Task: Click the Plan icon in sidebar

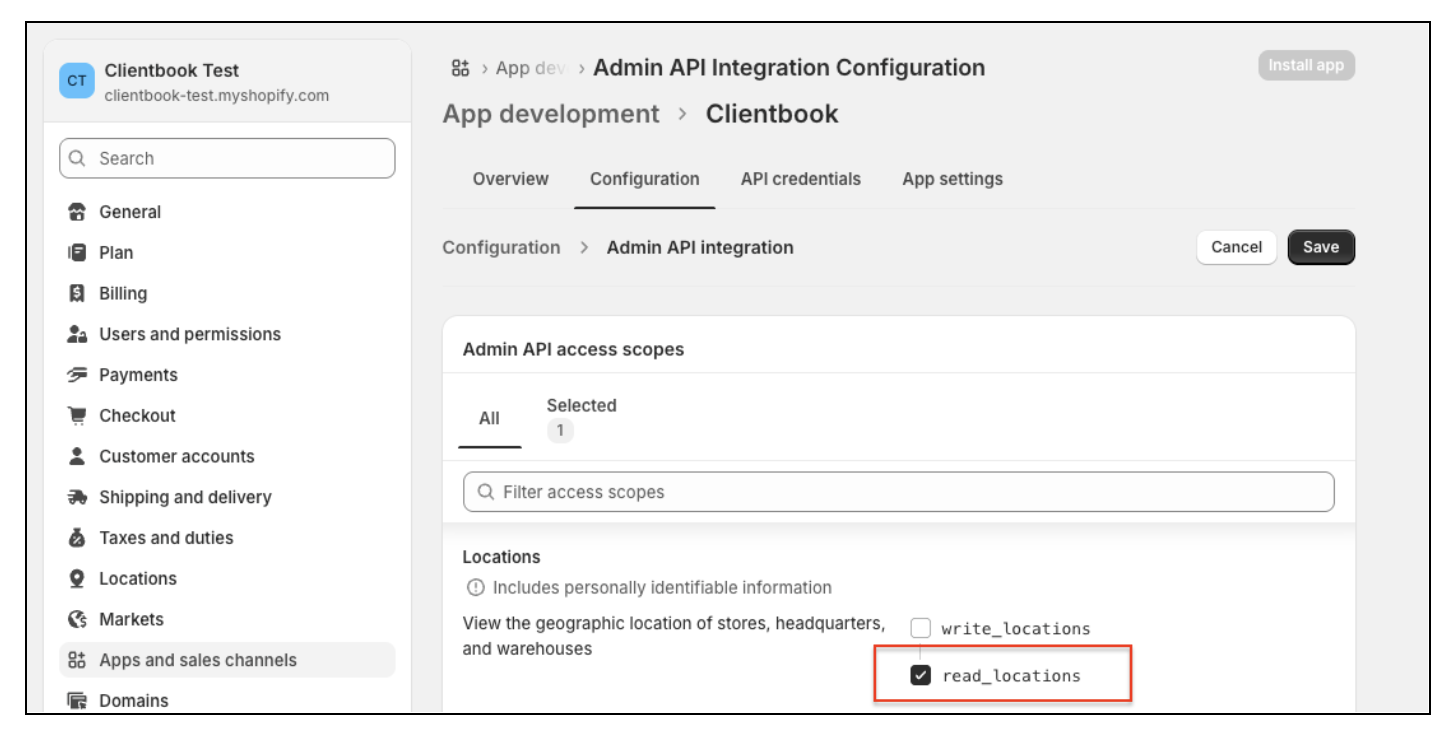Action: coord(77,253)
